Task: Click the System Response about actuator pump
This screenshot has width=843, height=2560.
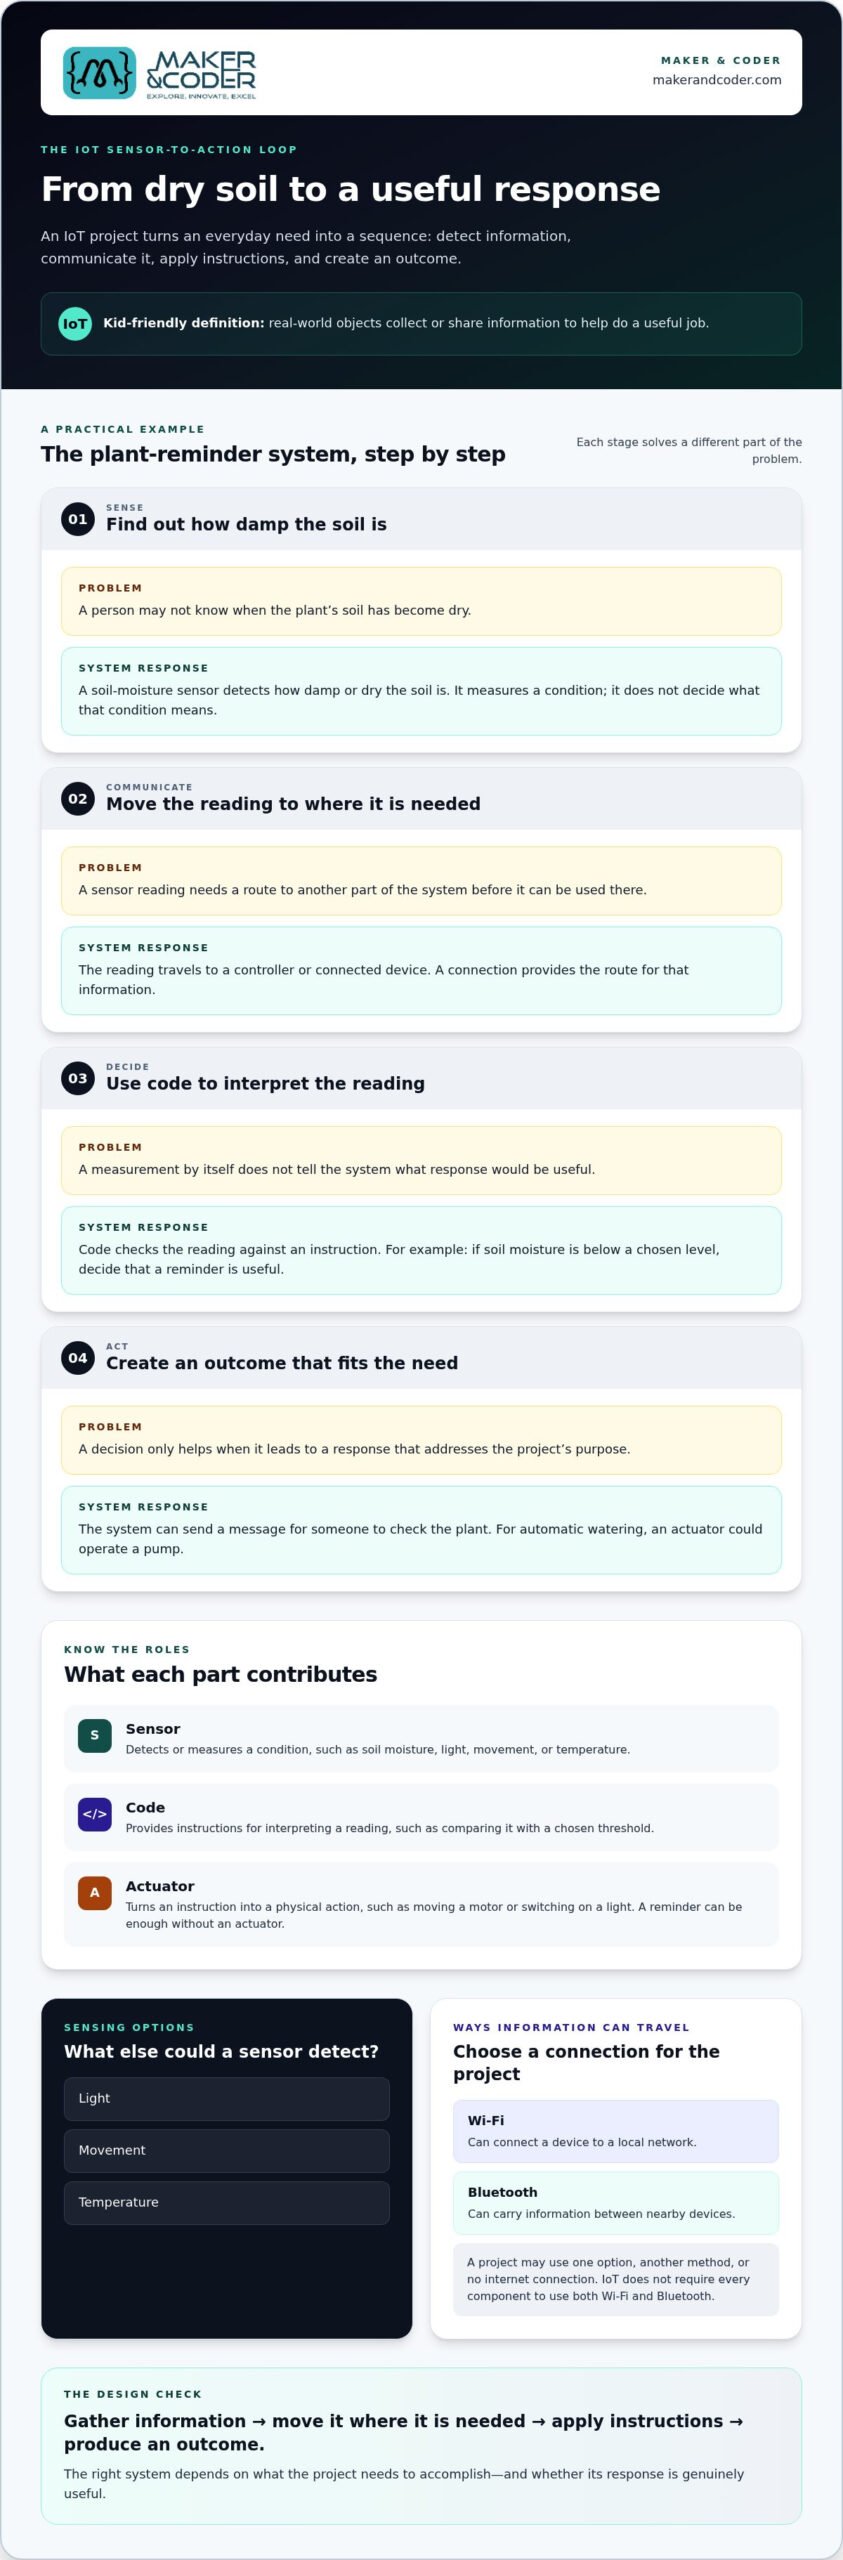Action: point(421,1530)
